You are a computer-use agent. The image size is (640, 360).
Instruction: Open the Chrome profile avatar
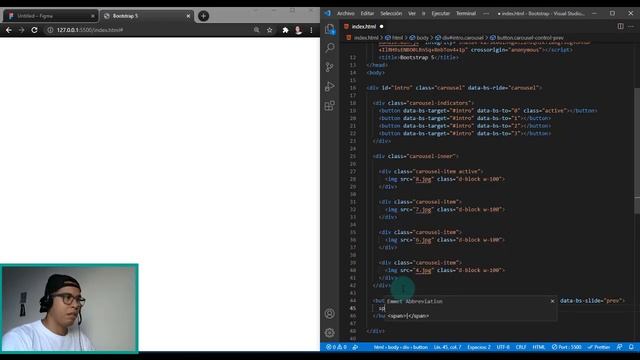click(x=298, y=30)
